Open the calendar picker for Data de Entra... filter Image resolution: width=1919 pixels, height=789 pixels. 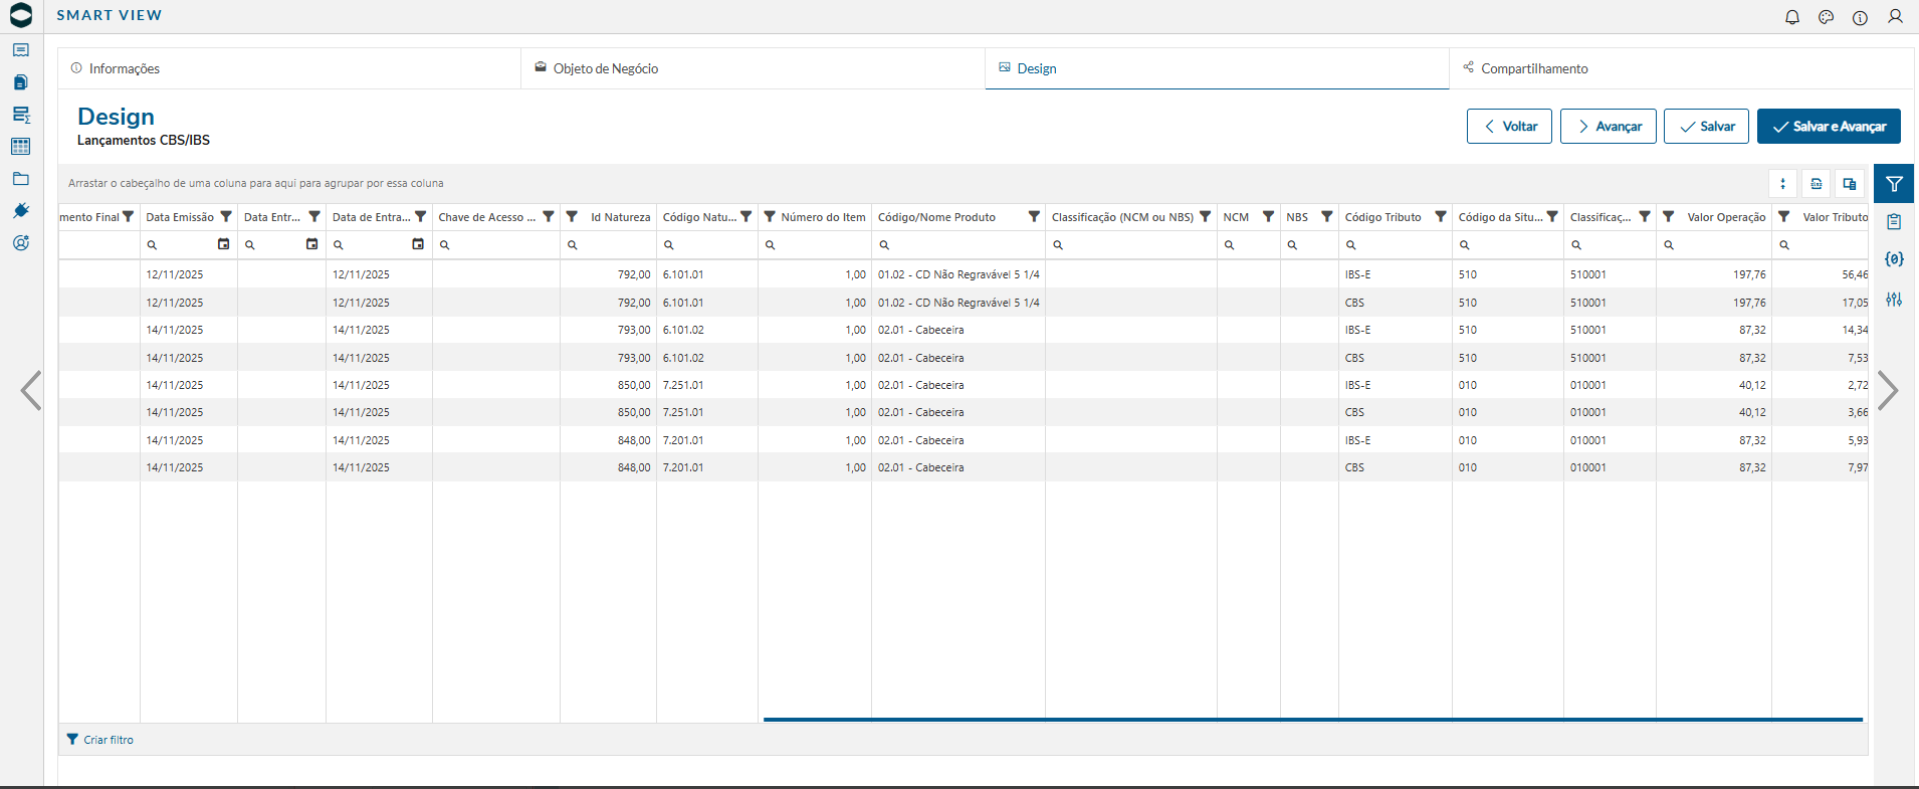tap(418, 244)
